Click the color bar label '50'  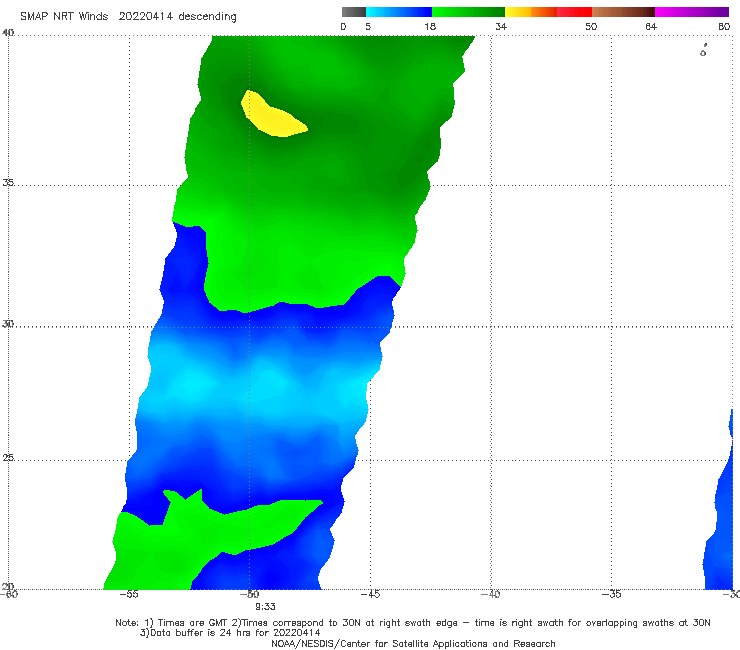(x=591, y=27)
